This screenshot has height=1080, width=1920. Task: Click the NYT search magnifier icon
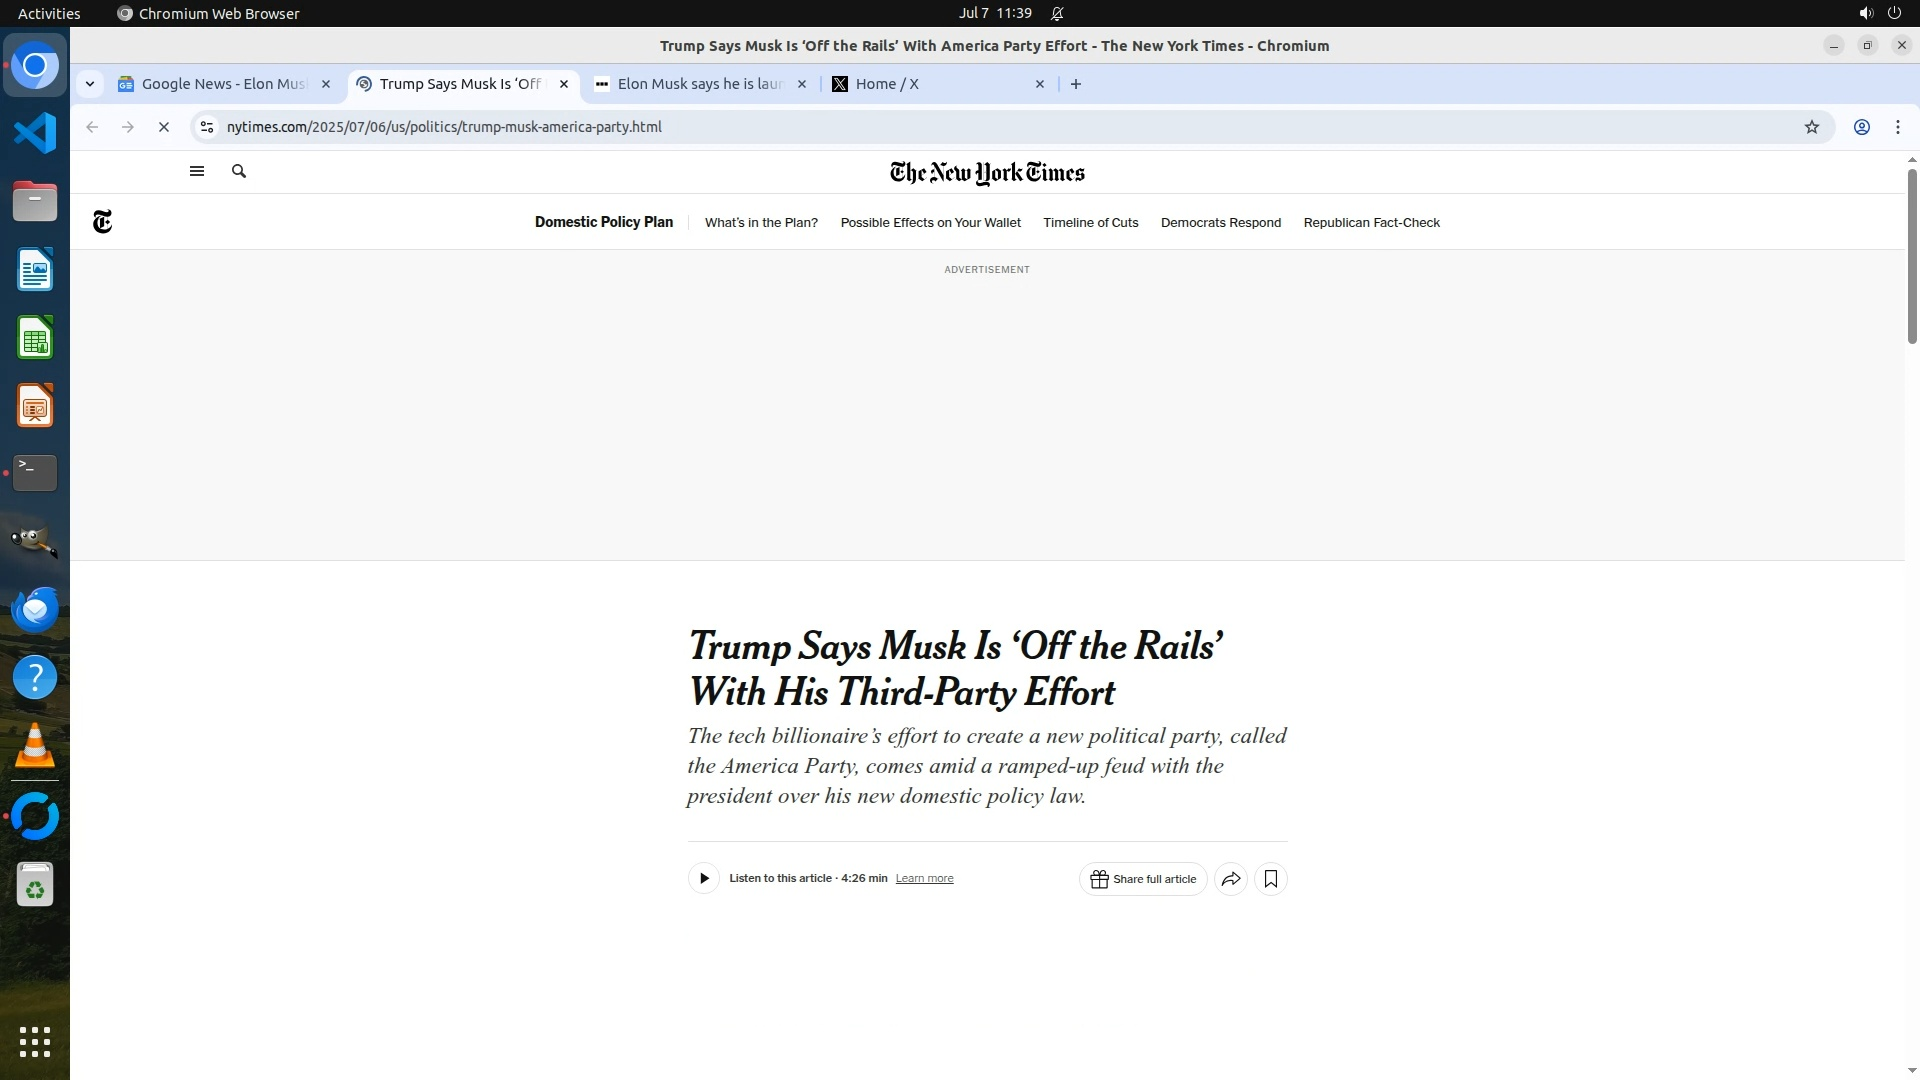[239, 171]
